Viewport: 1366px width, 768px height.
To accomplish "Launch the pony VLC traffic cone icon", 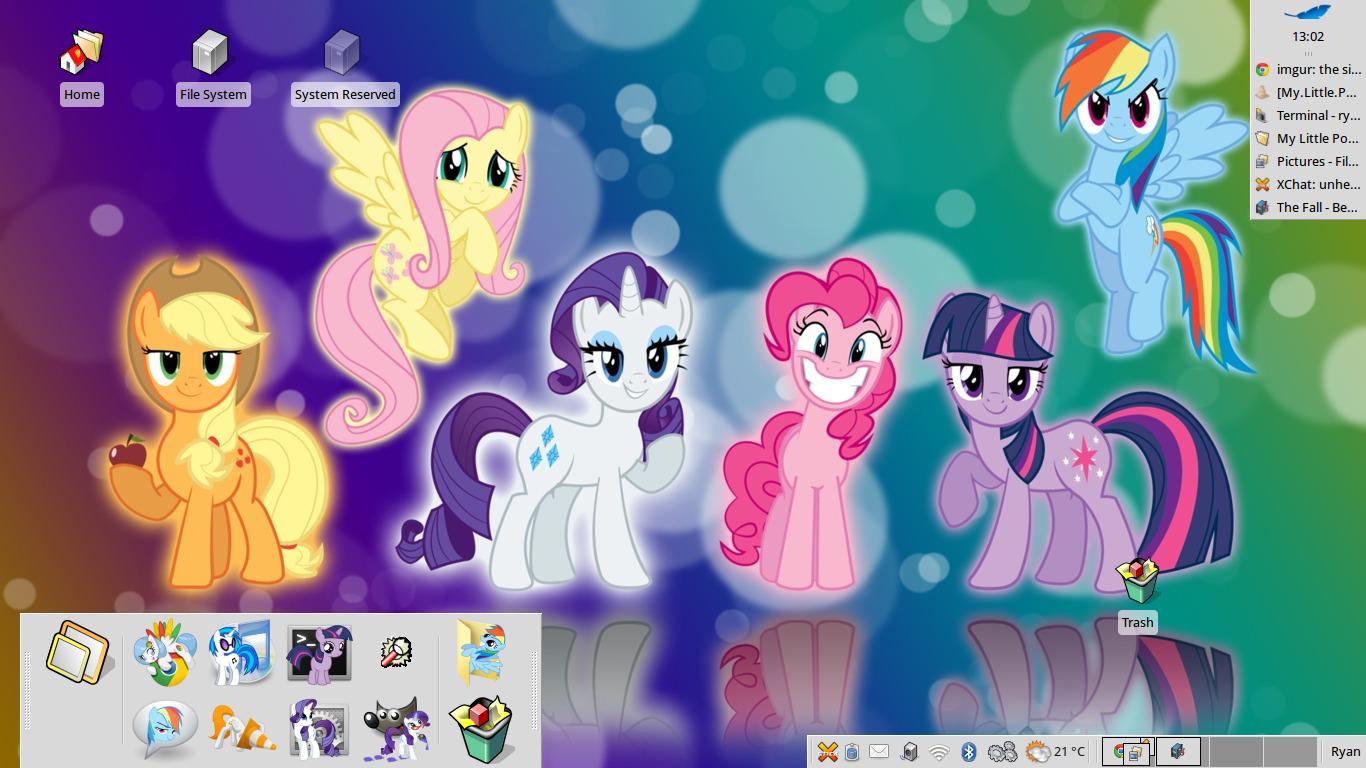I will click(x=241, y=729).
